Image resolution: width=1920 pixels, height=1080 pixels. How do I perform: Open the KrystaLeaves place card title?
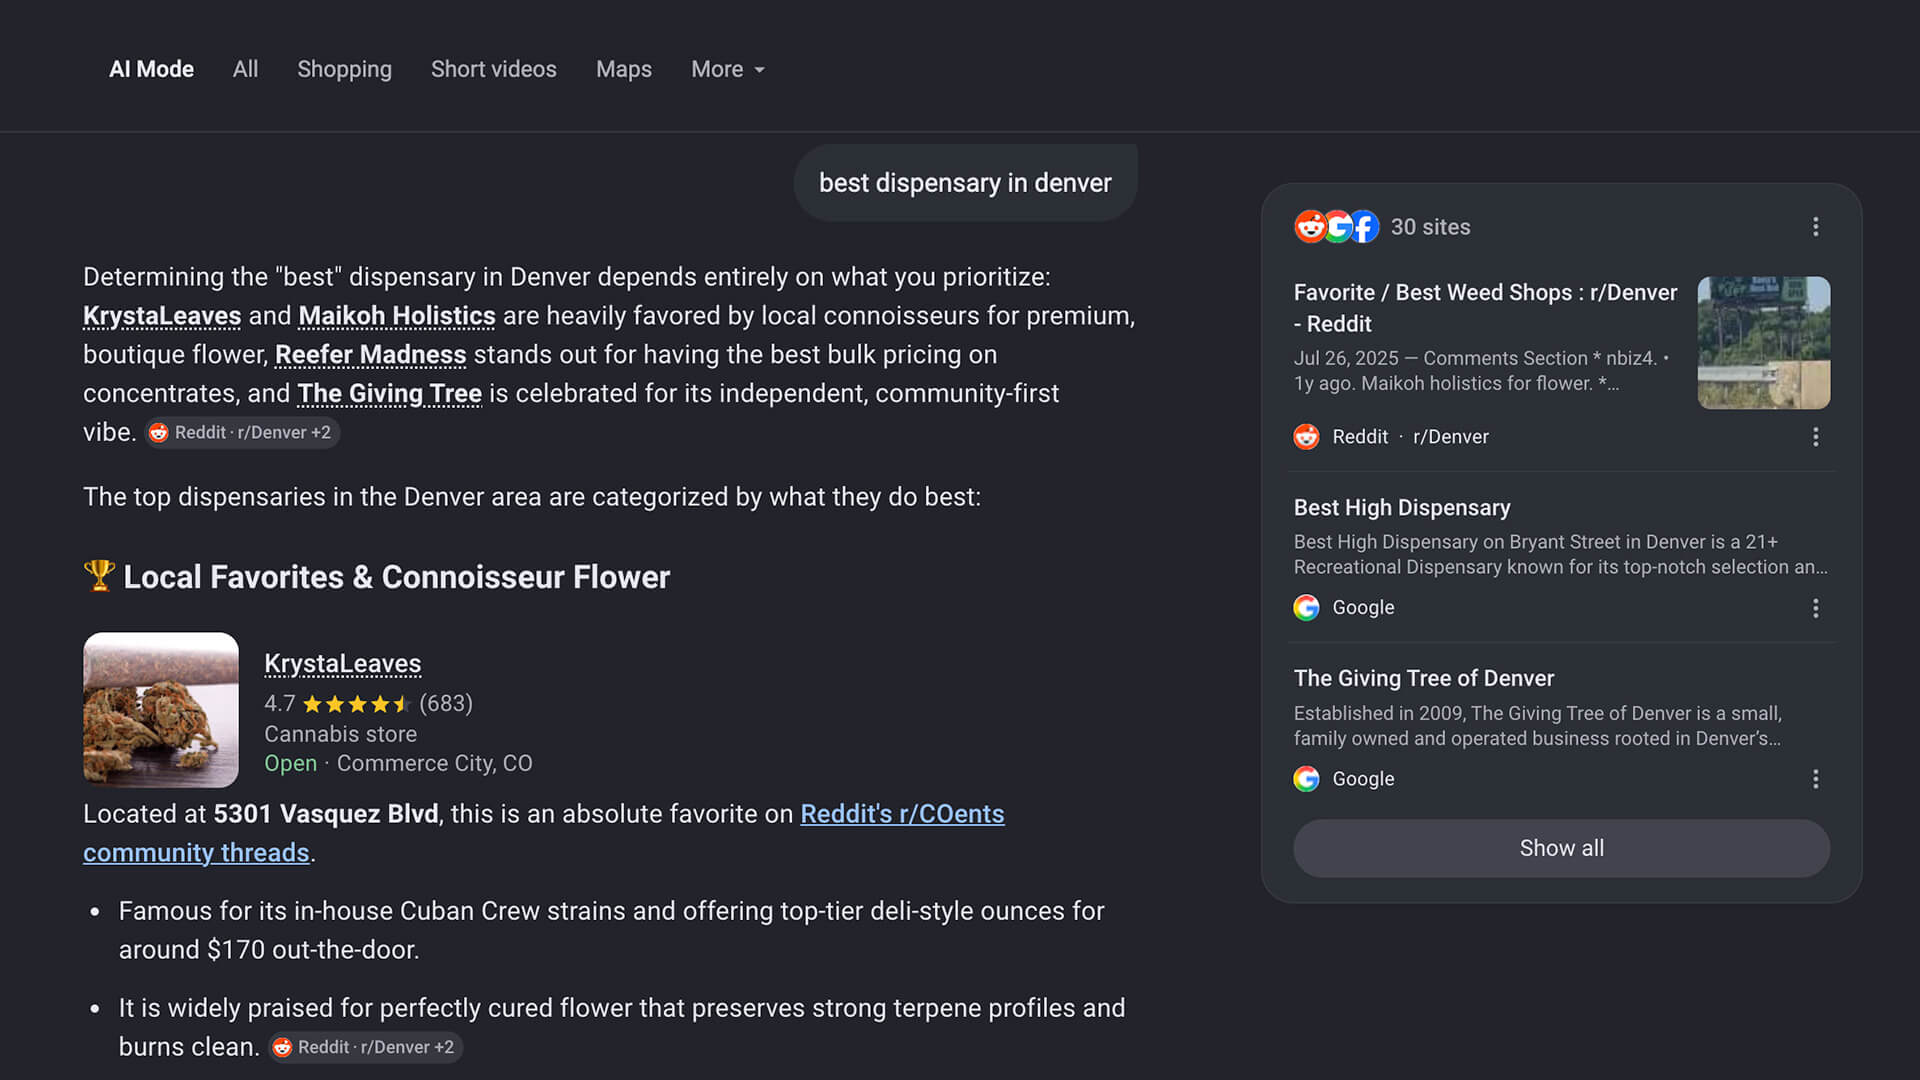(342, 664)
